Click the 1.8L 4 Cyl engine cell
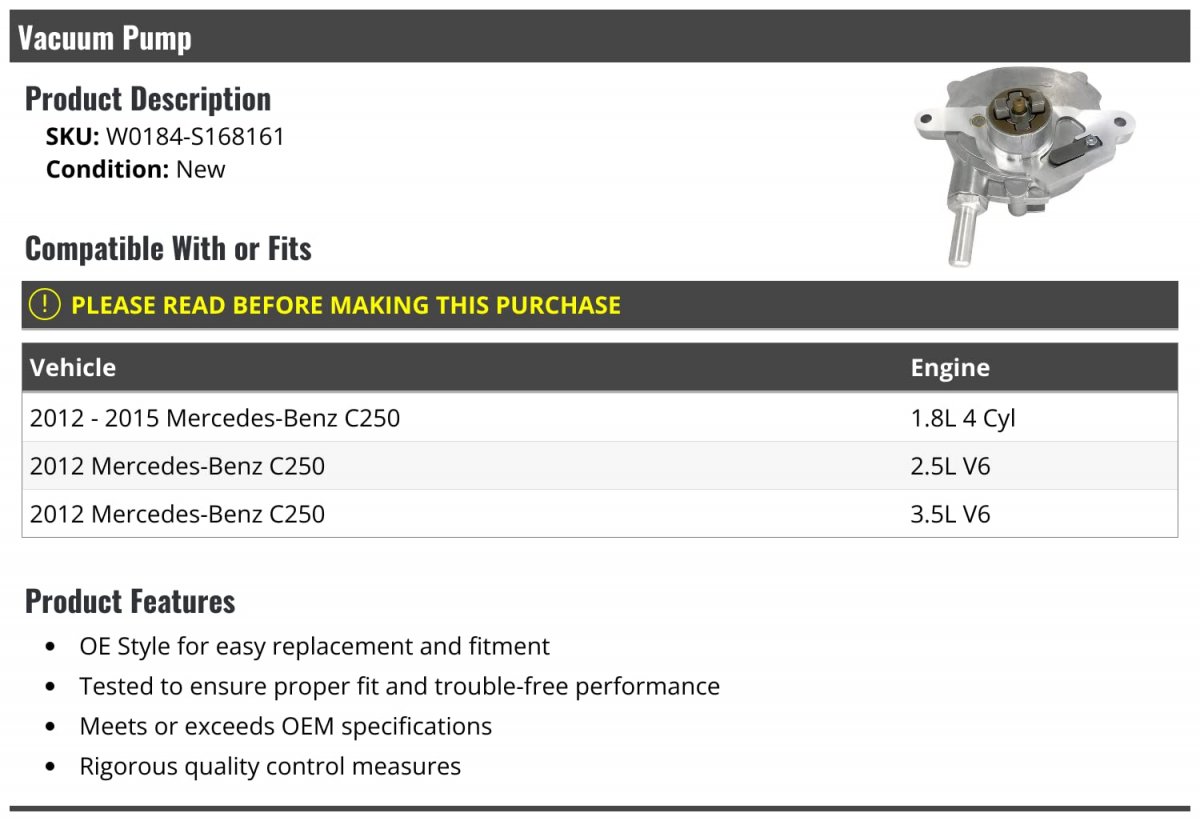Image resolution: width=1200 pixels, height=821 pixels. tap(963, 418)
